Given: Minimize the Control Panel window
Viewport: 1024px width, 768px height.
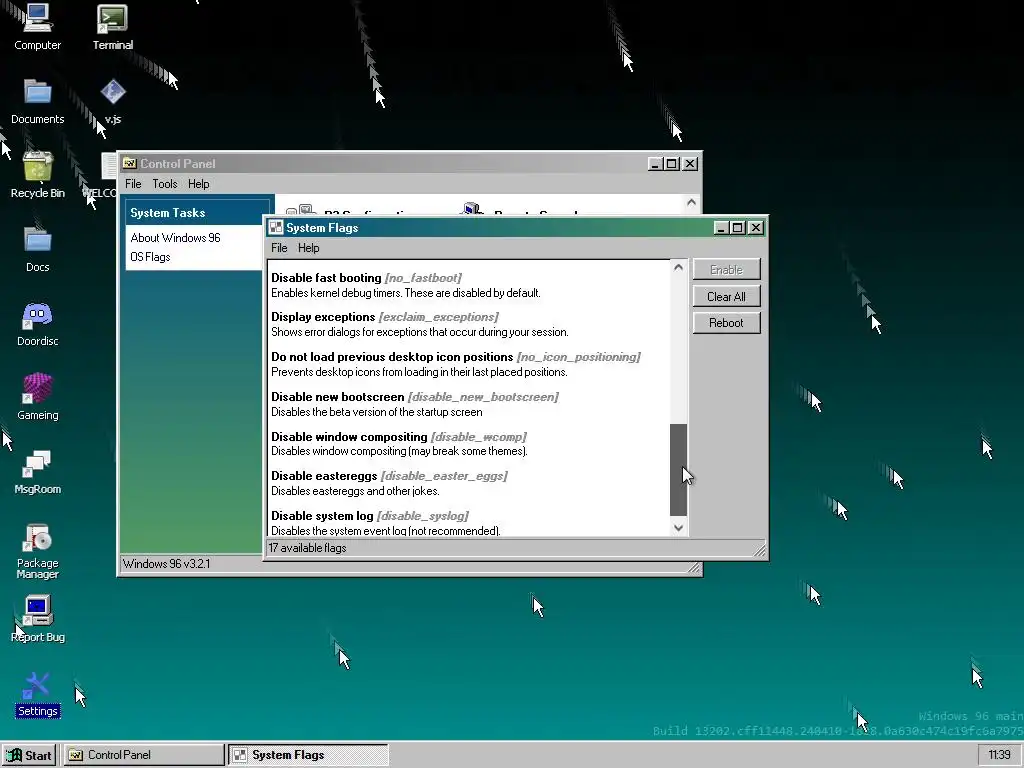Looking at the screenshot, I should pos(655,163).
